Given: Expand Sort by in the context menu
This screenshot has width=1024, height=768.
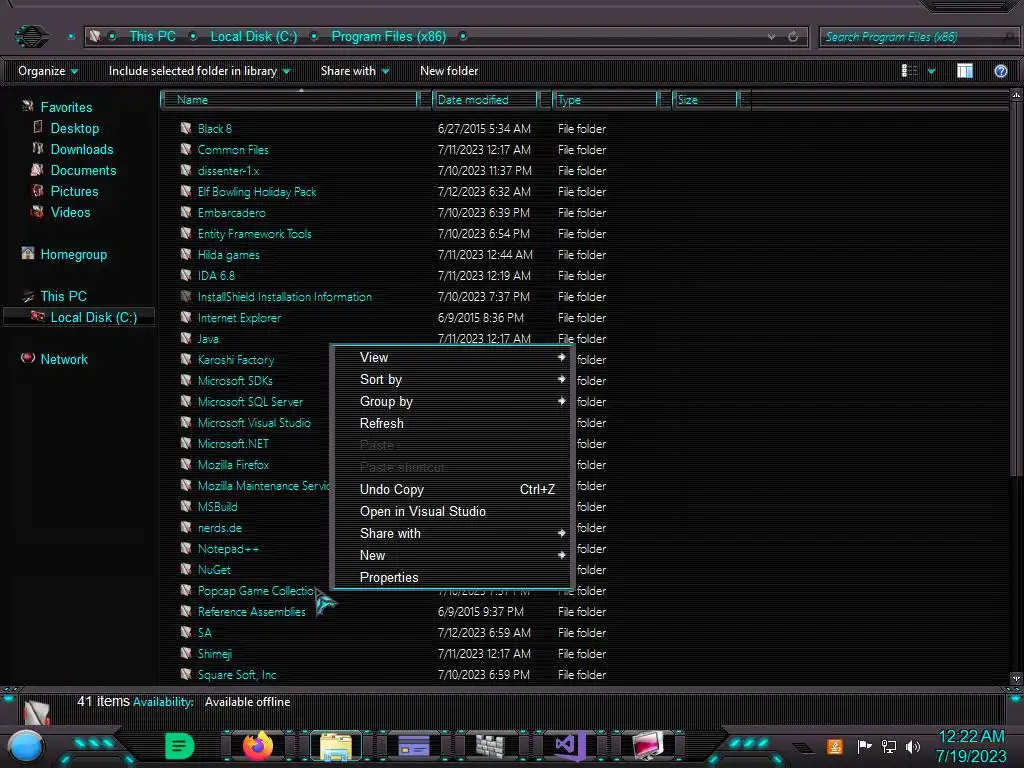Looking at the screenshot, I should 452,379.
